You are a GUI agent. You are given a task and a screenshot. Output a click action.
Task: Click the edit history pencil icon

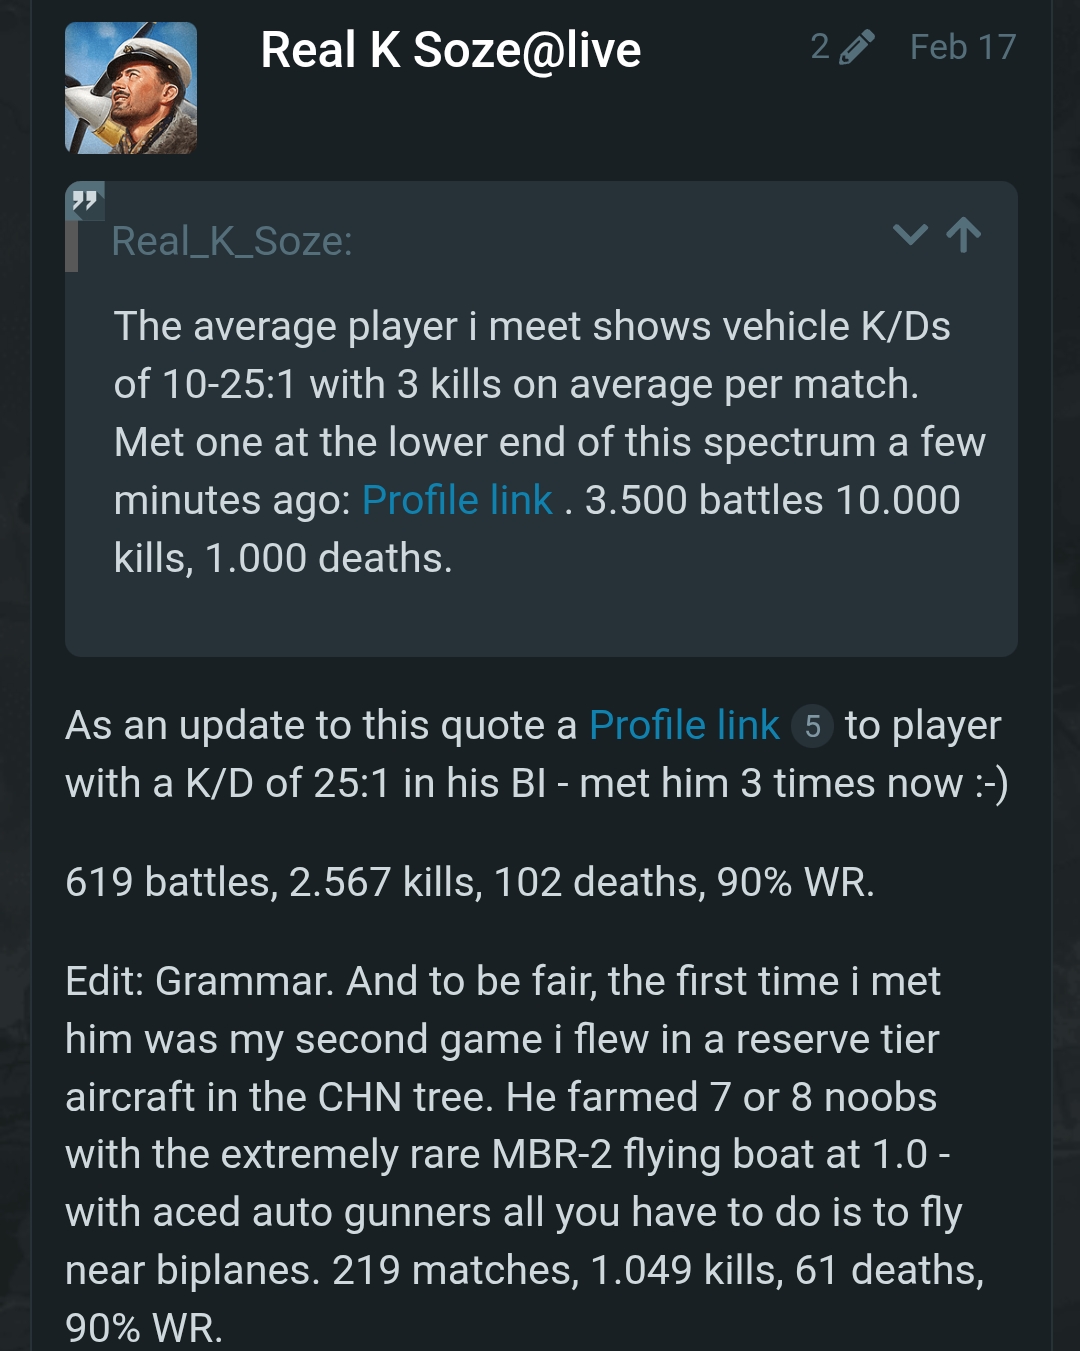(856, 47)
